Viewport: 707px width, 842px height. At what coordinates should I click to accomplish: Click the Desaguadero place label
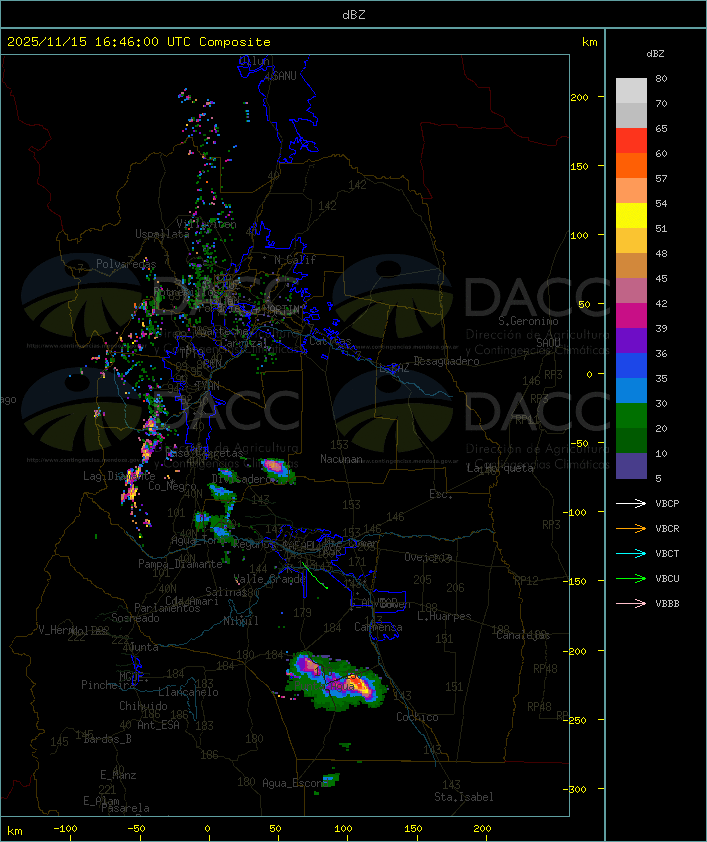tap(446, 361)
